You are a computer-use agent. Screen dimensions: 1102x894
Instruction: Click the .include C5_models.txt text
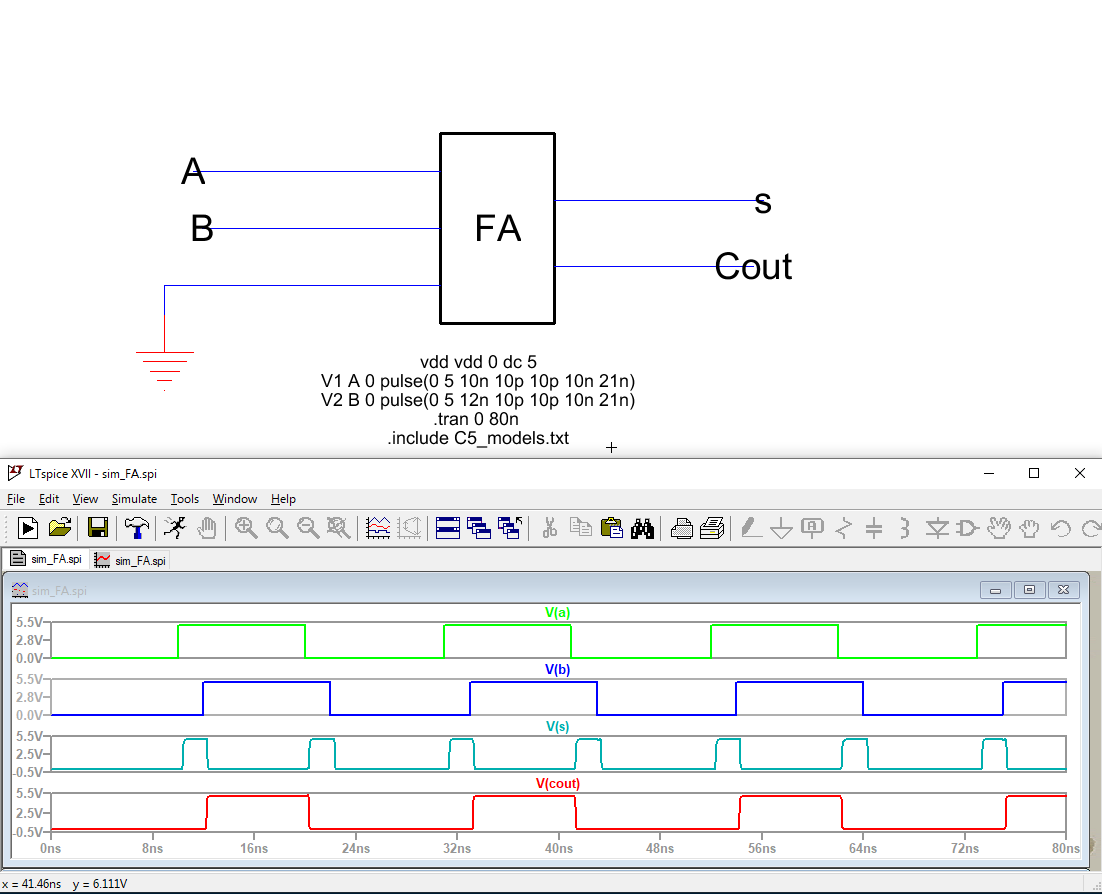[x=478, y=438]
